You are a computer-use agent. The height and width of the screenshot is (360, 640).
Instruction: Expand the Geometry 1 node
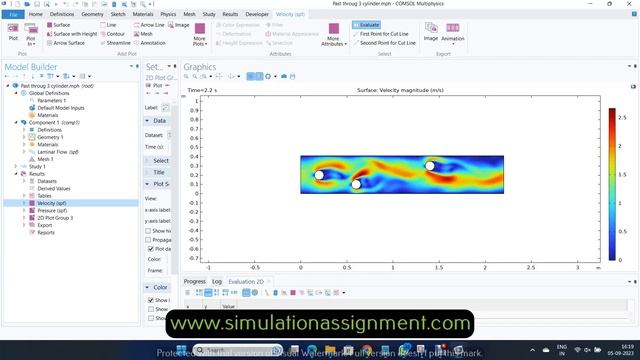pyautogui.click(x=24, y=137)
